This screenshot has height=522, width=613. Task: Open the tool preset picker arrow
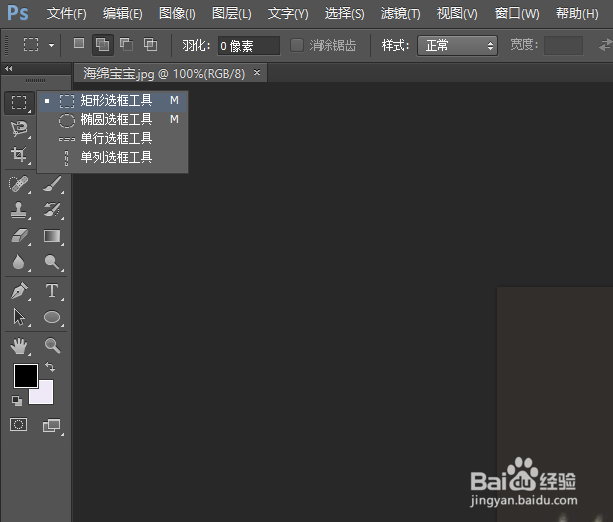(51, 45)
